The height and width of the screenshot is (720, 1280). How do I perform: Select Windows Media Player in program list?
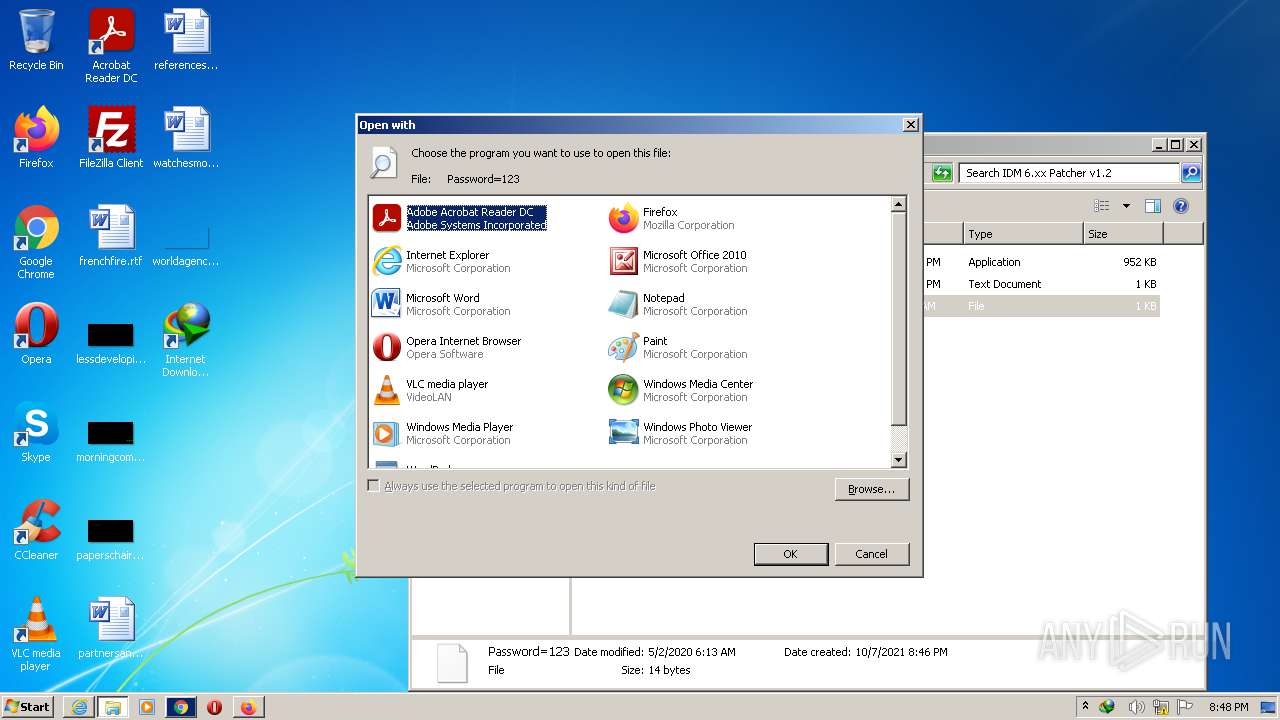(x=442, y=433)
